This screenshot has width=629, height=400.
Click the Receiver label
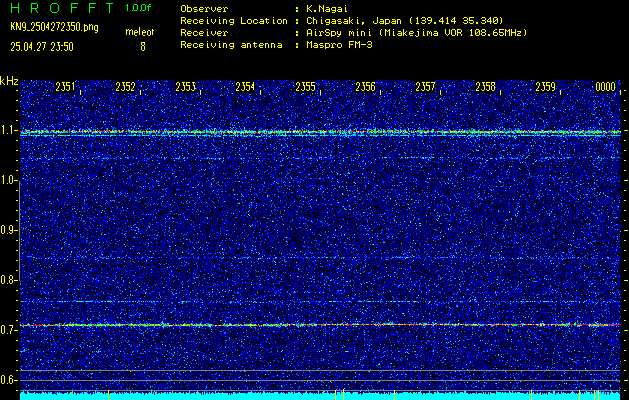point(204,32)
